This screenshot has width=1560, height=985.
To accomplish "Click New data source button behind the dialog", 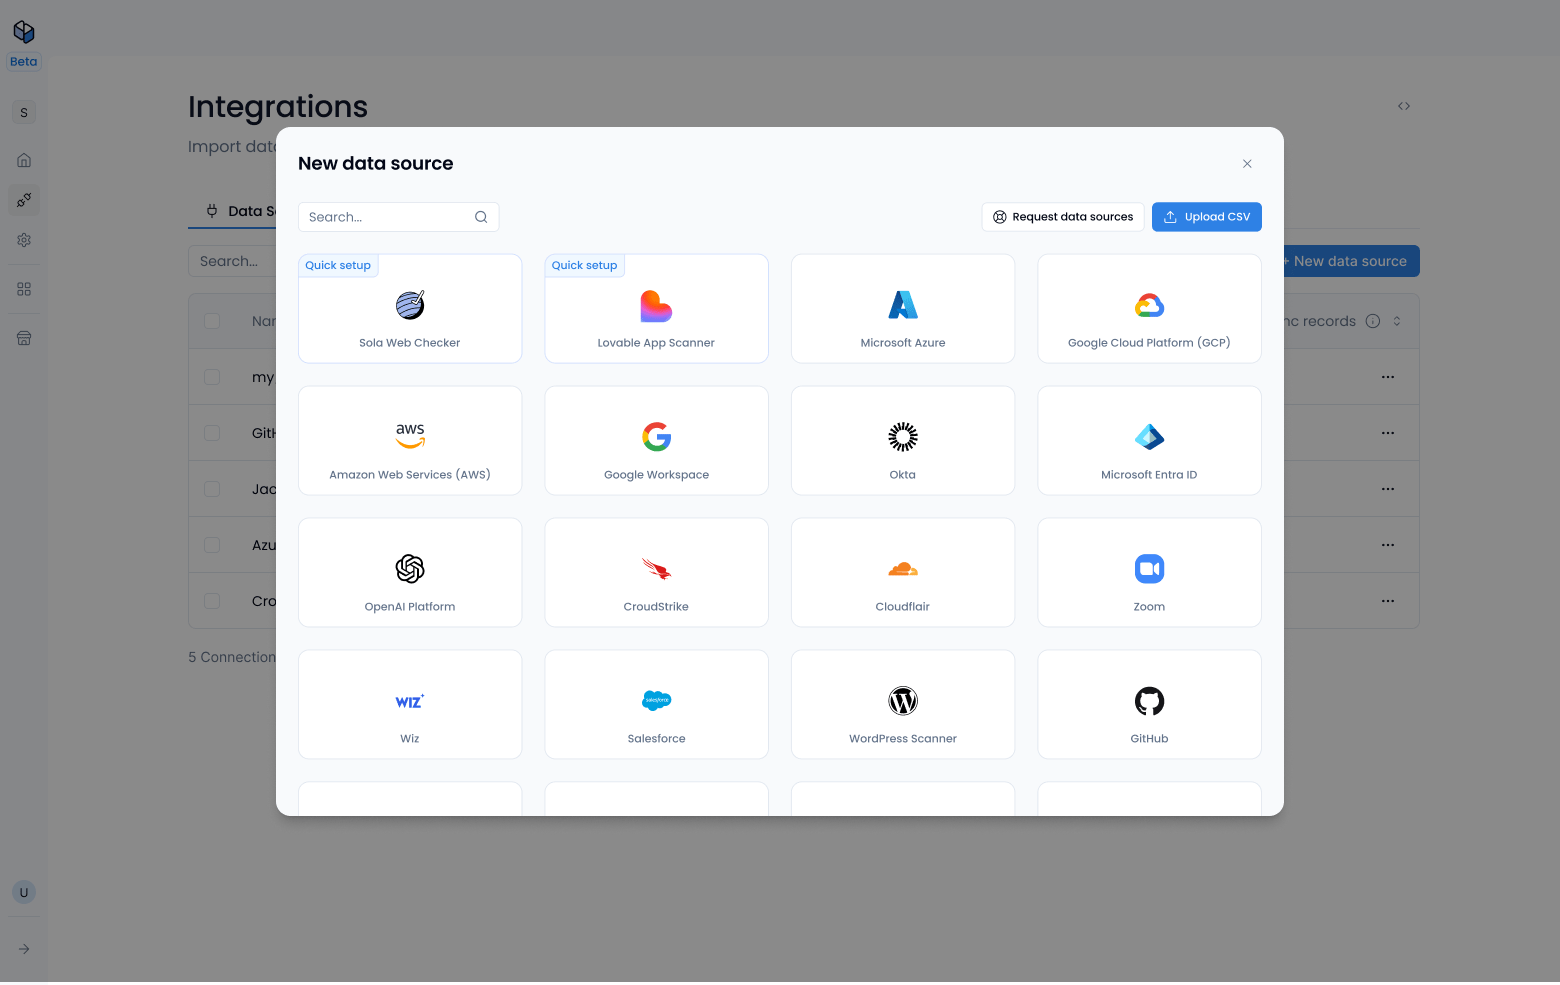I will (x=1350, y=261).
